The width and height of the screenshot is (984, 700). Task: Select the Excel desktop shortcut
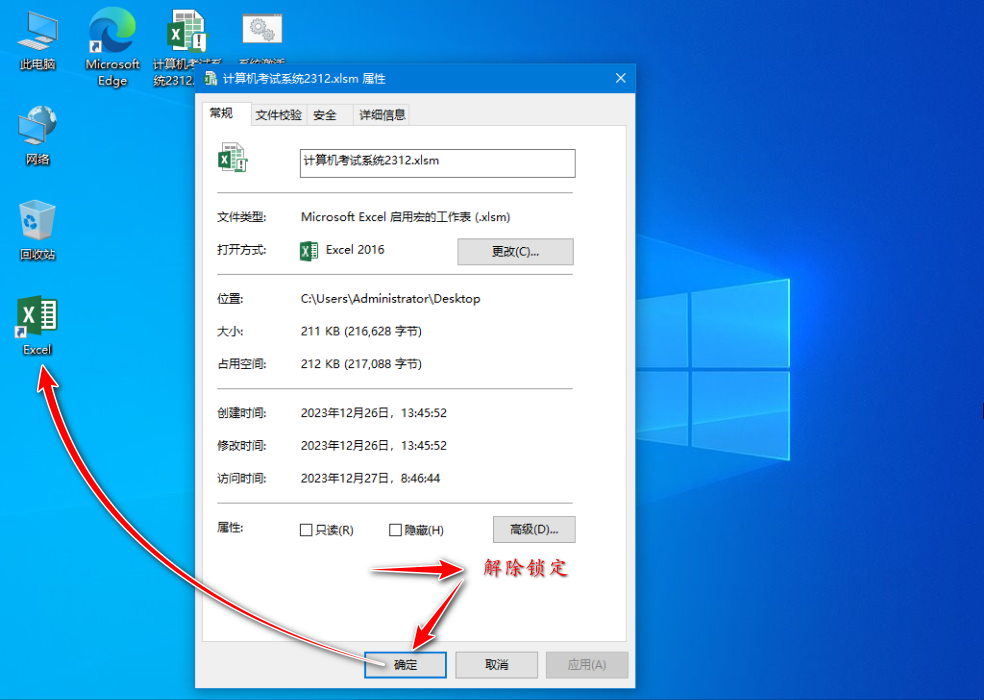click(x=38, y=326)
